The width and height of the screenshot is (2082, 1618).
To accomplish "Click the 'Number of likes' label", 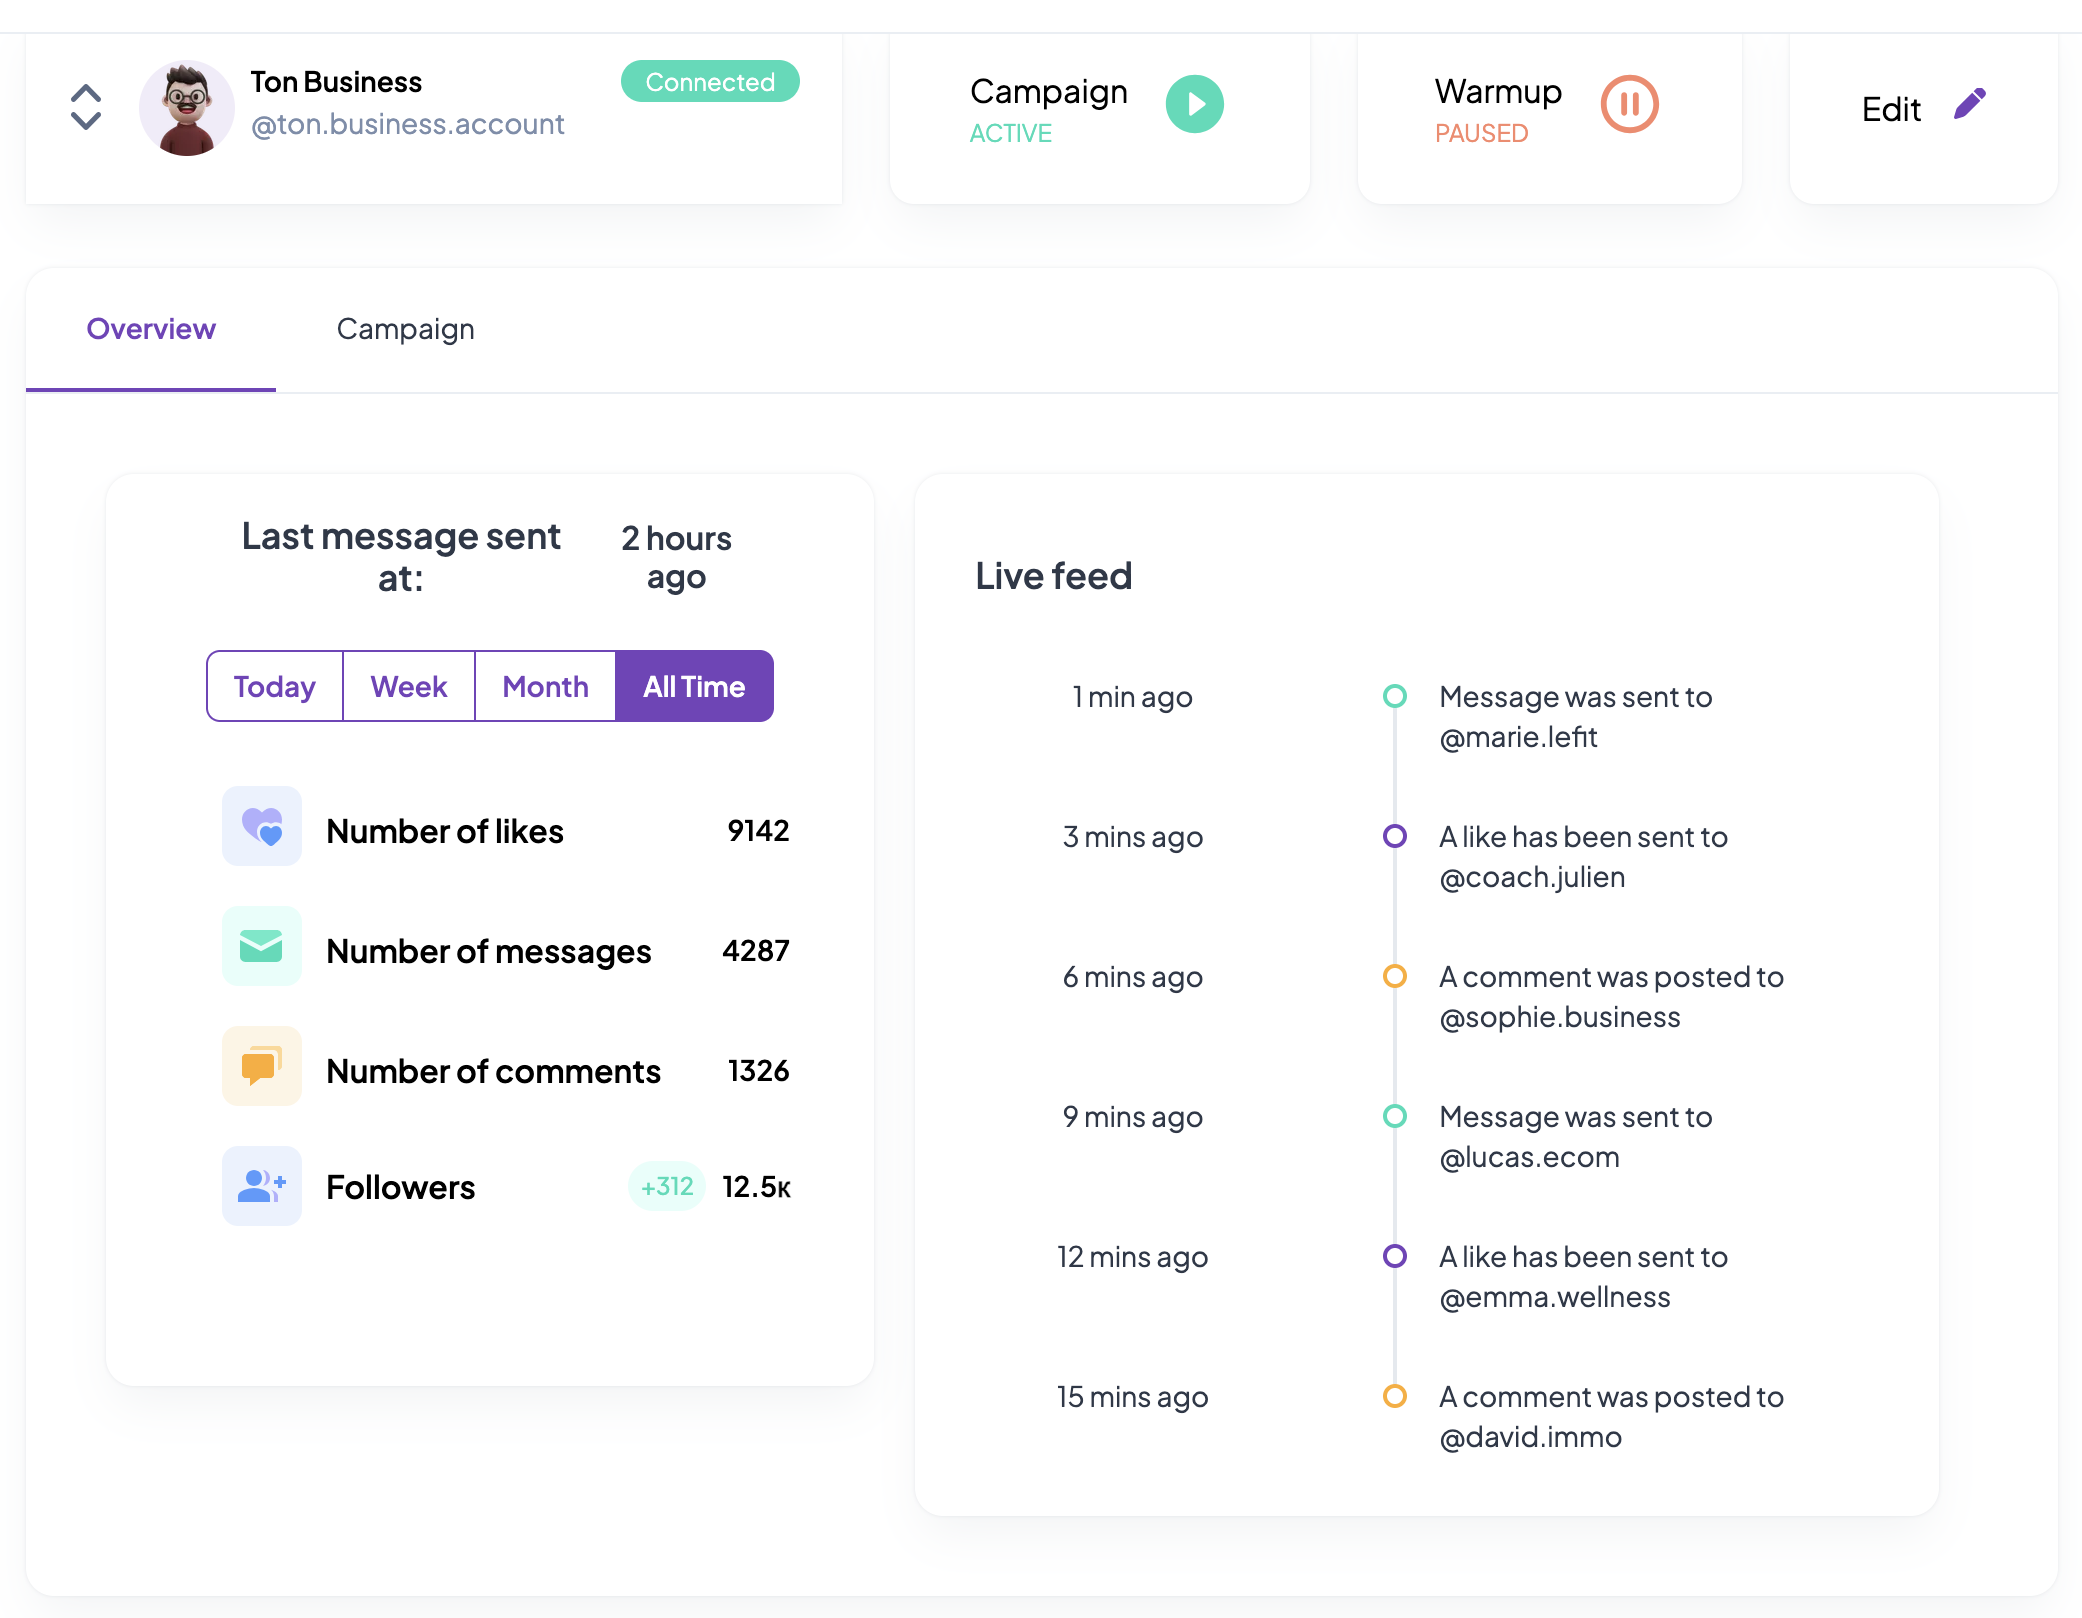I will [445, 831].
